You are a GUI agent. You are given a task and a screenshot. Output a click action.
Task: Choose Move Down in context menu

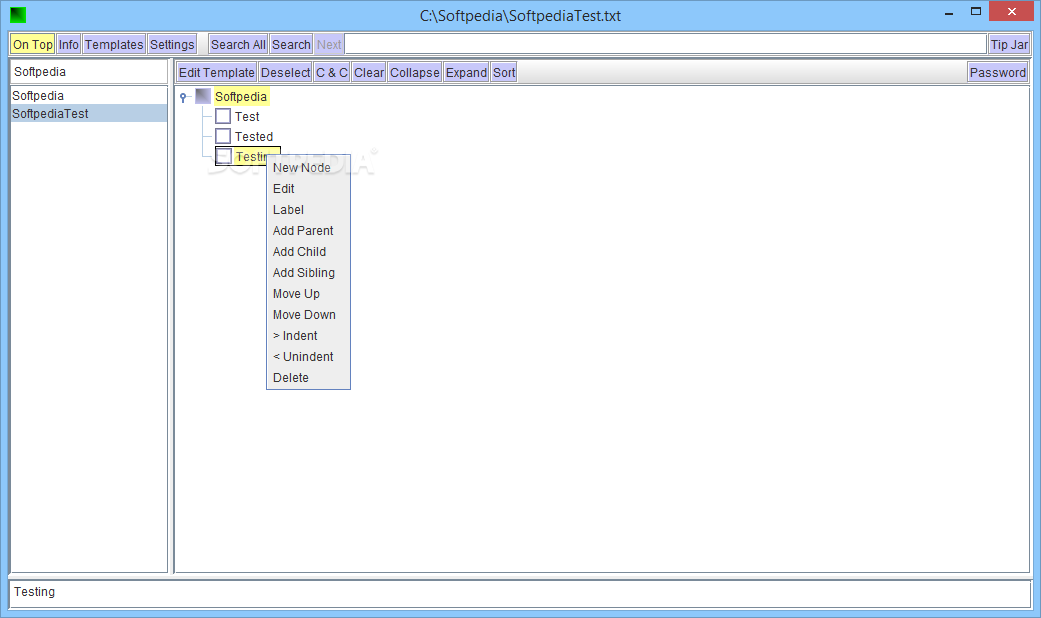(x=308, y=315)
